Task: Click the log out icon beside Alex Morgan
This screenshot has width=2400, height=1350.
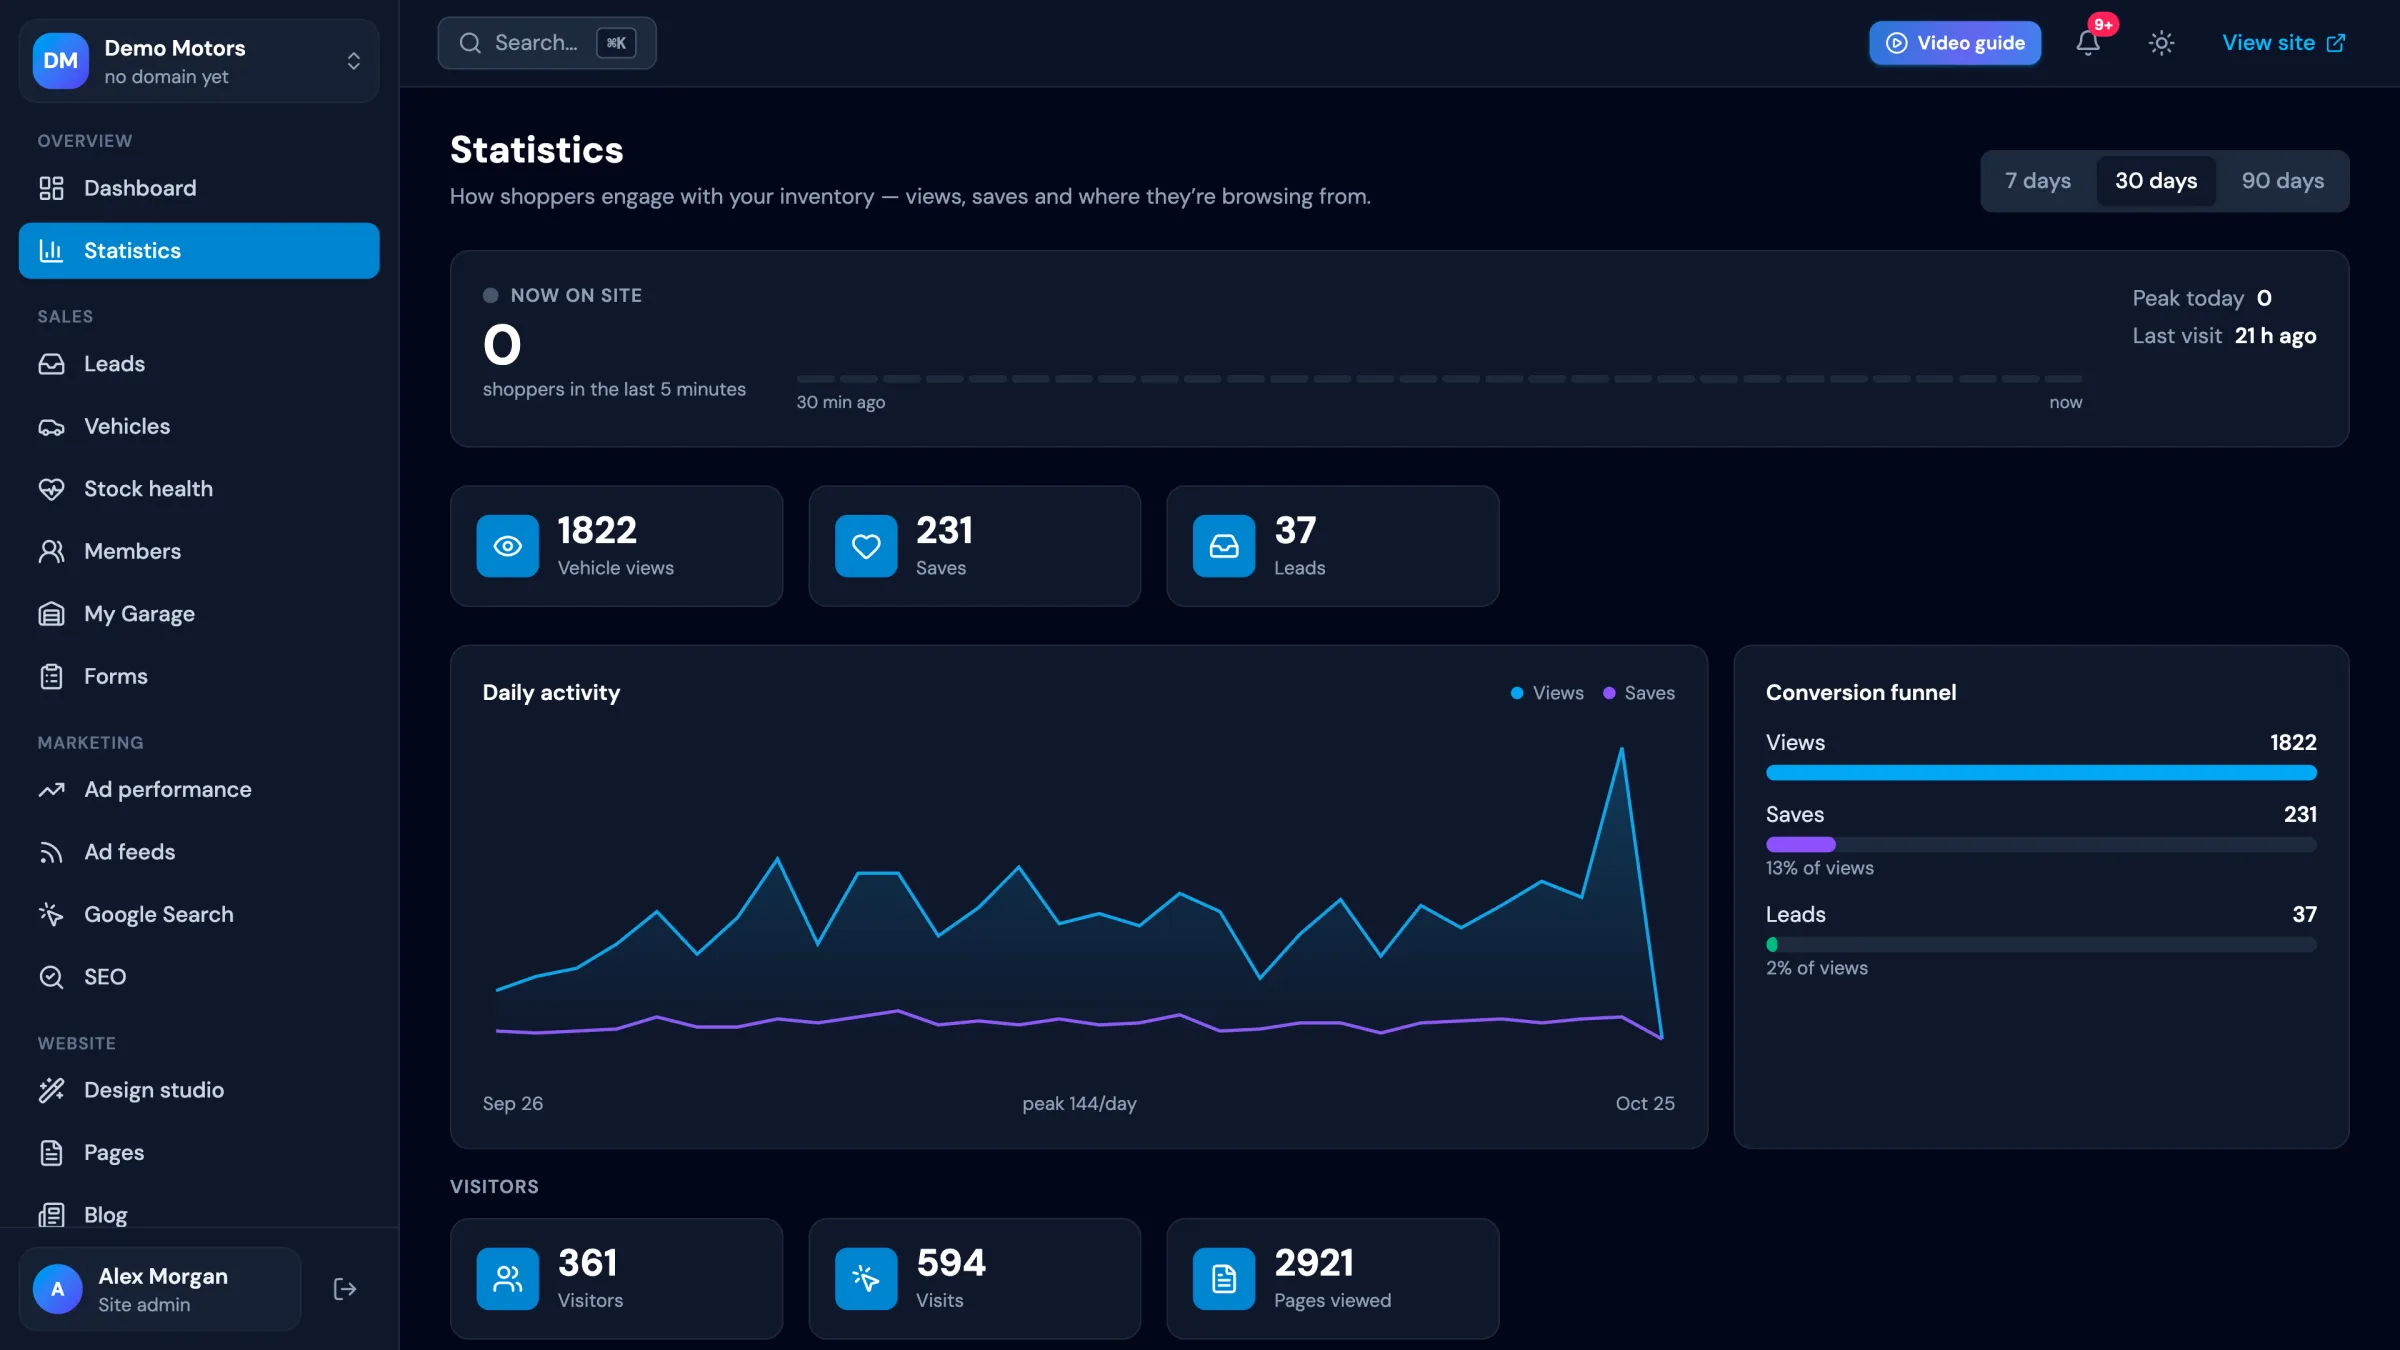Action: point(344,1289)
